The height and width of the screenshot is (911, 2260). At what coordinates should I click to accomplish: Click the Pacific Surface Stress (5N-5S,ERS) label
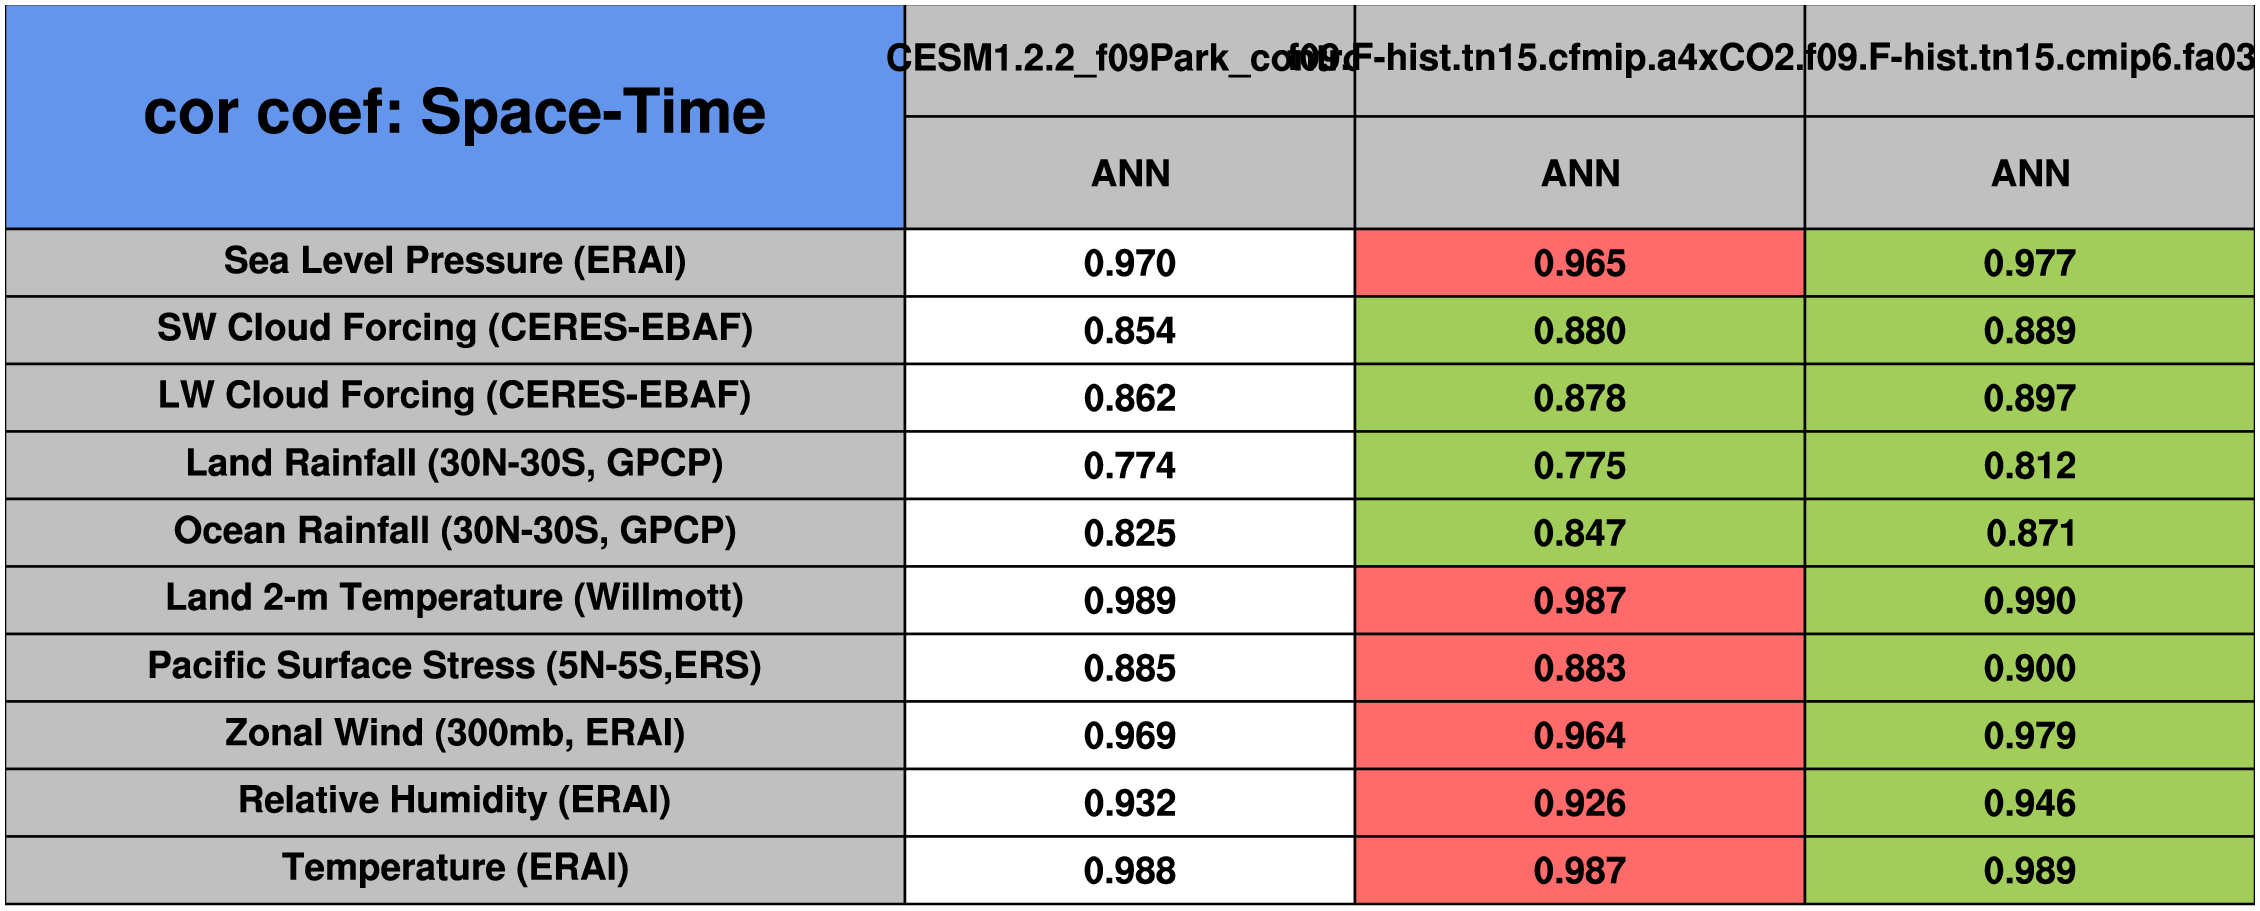(454, 667)
